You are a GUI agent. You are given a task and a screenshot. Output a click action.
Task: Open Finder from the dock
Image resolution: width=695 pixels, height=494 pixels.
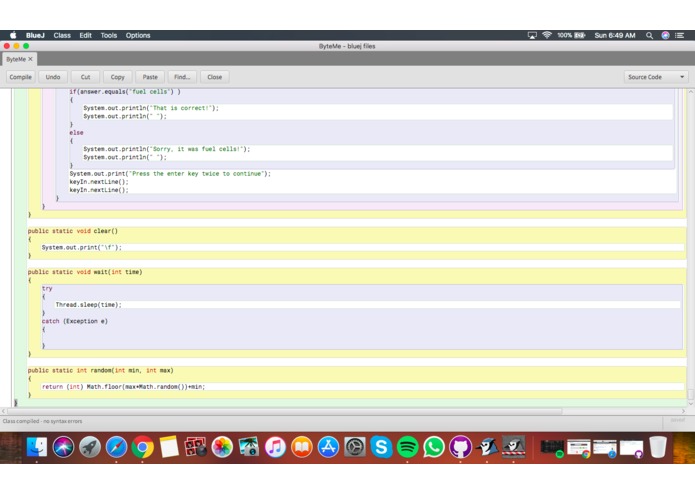click(37, 447)
